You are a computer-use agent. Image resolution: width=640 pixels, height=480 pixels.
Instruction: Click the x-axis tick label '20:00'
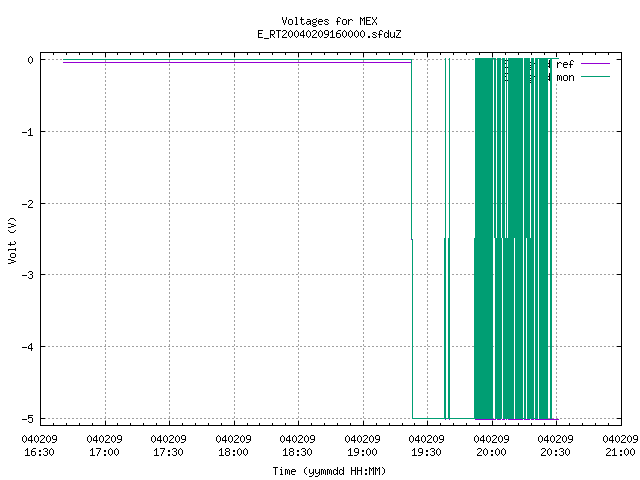tap(491, 452)
